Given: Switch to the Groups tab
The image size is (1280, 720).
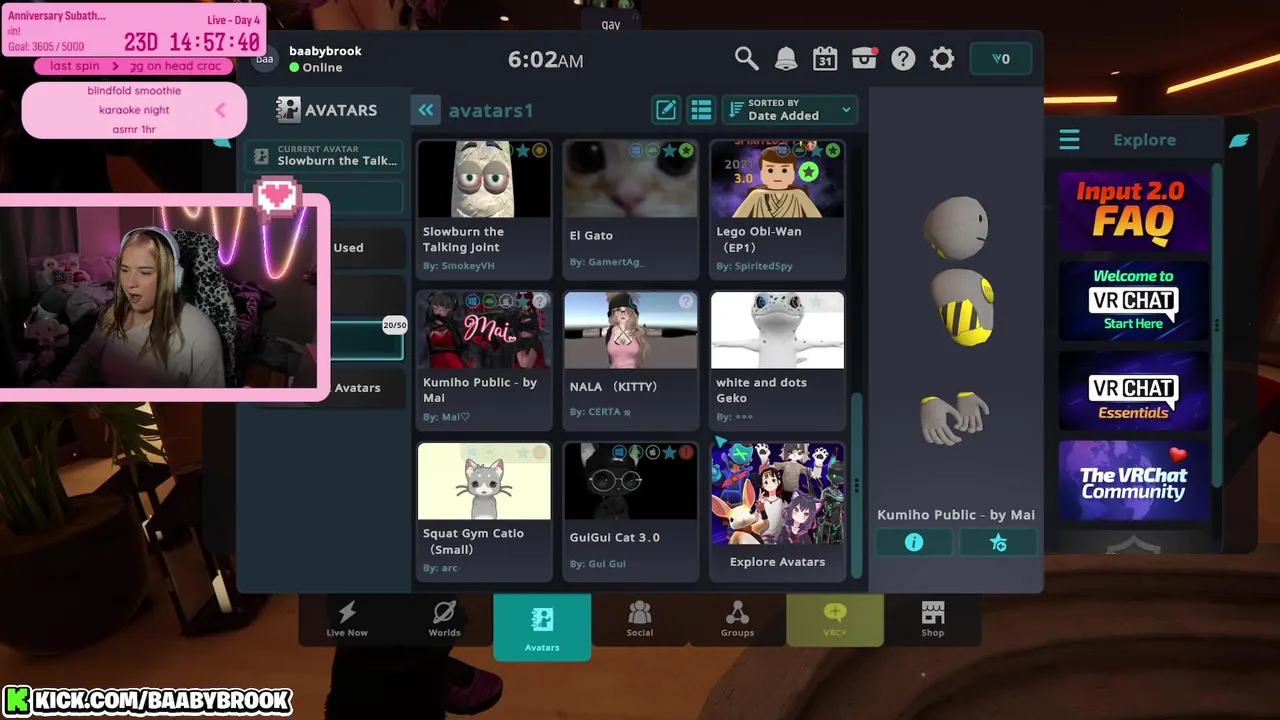Looking at the screenshot, I should 737,619.
